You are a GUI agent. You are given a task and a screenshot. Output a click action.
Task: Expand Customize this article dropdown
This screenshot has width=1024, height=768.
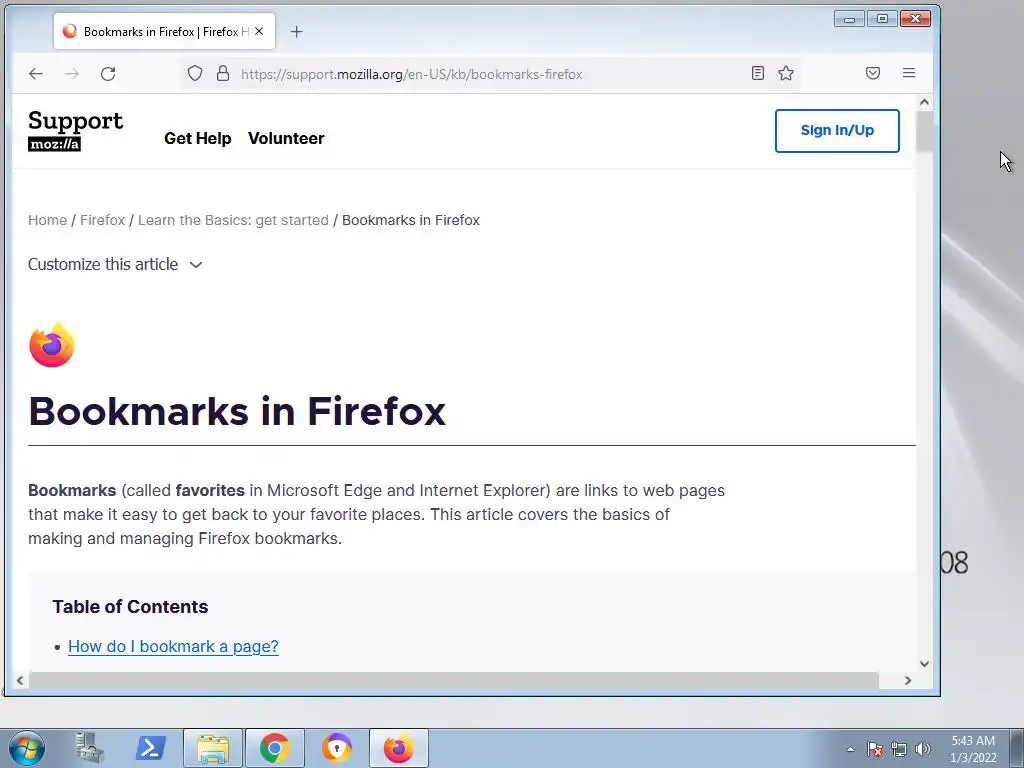pos(115,264)
